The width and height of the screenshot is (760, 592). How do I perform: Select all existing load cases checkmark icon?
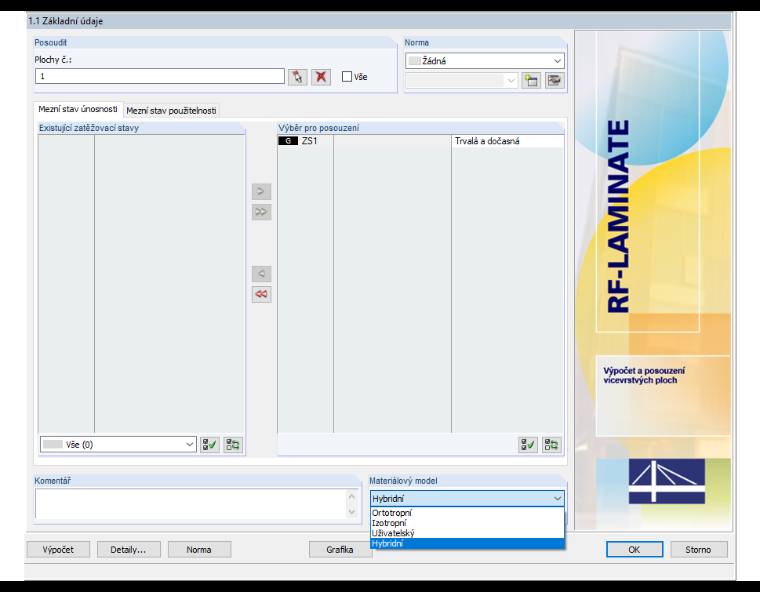pos(210,445)
